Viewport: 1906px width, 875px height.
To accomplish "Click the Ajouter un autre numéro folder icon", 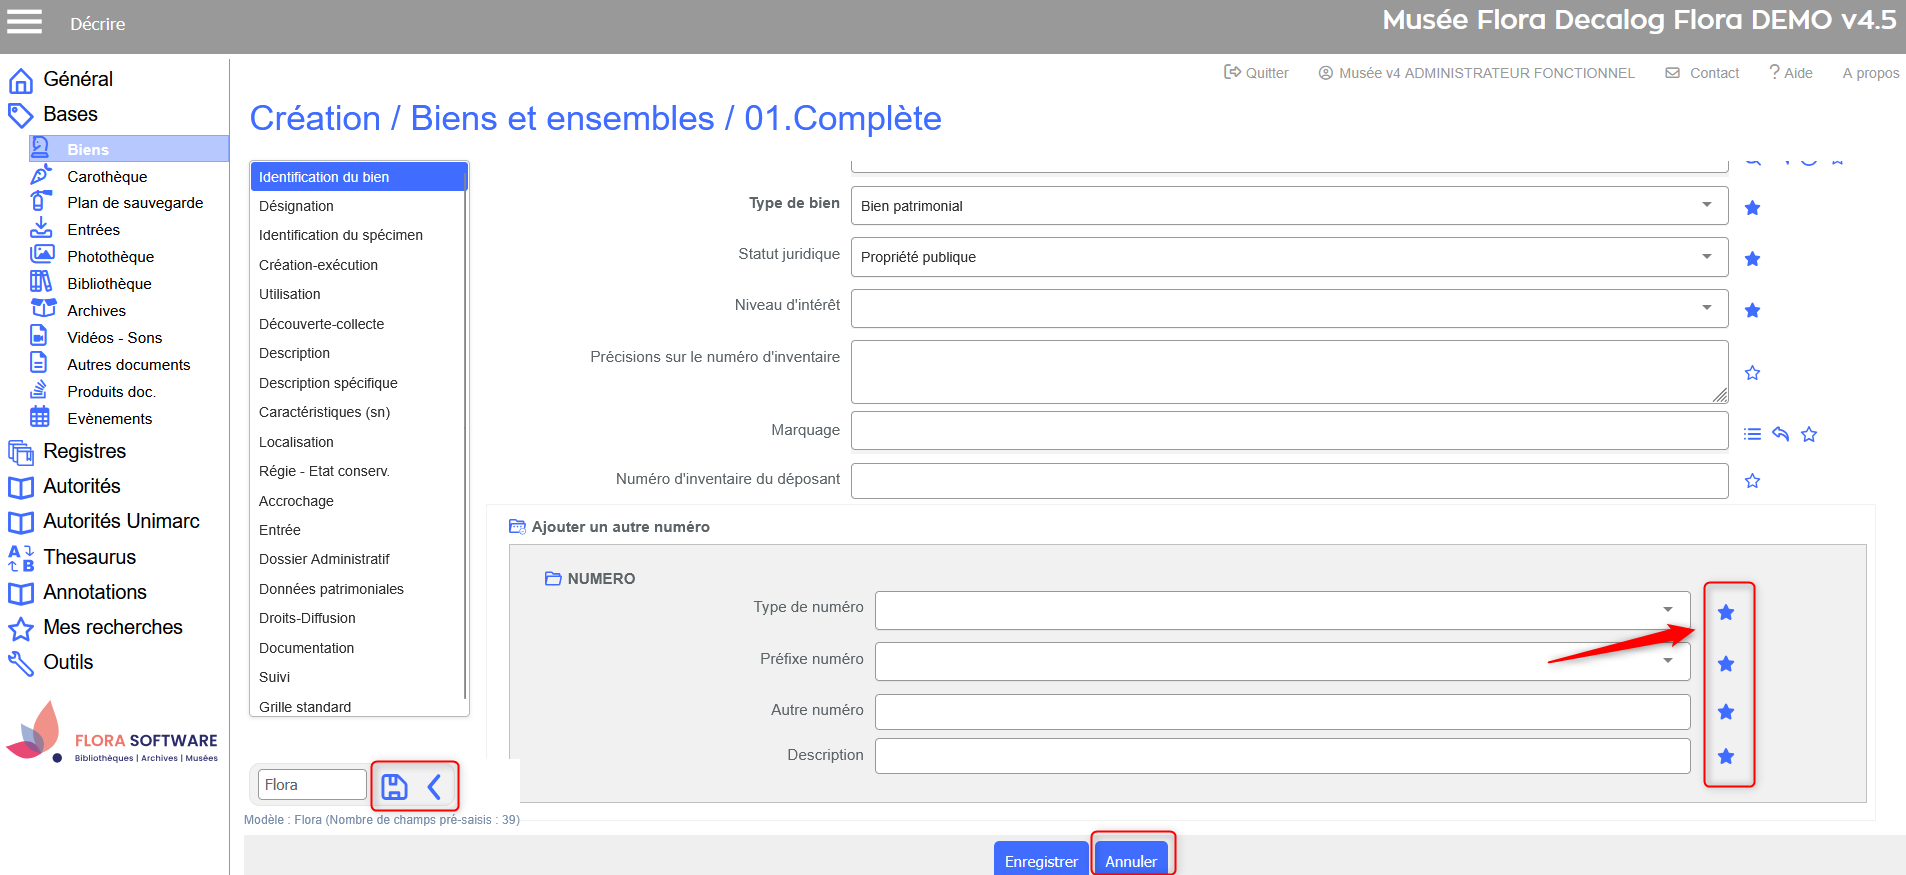I will point(517,526).
